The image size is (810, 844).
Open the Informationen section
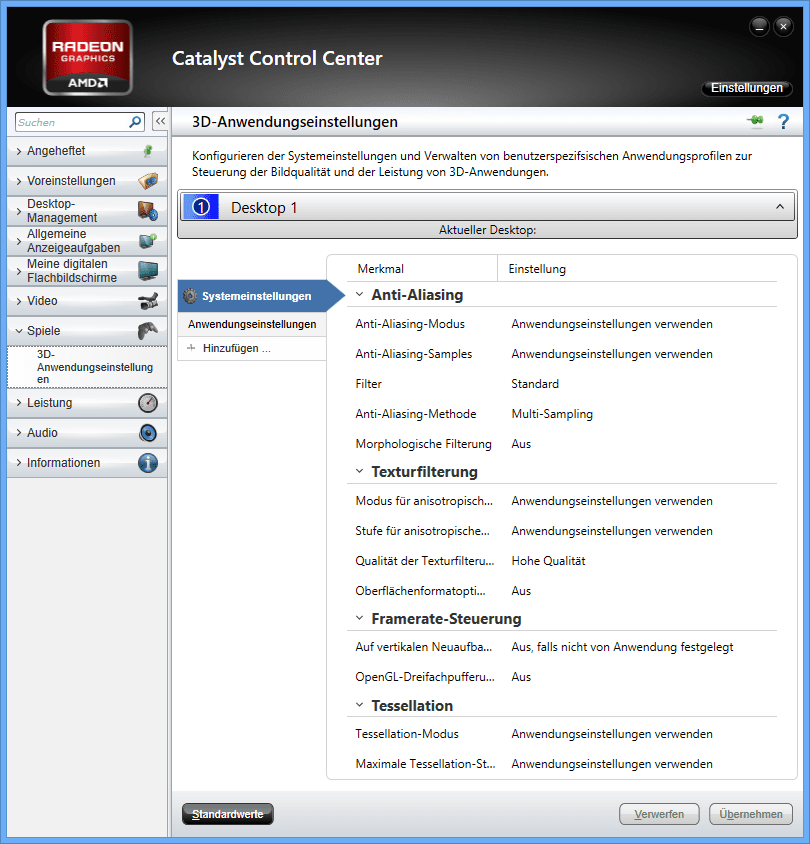pyautogui.click(x=87, y=463)
